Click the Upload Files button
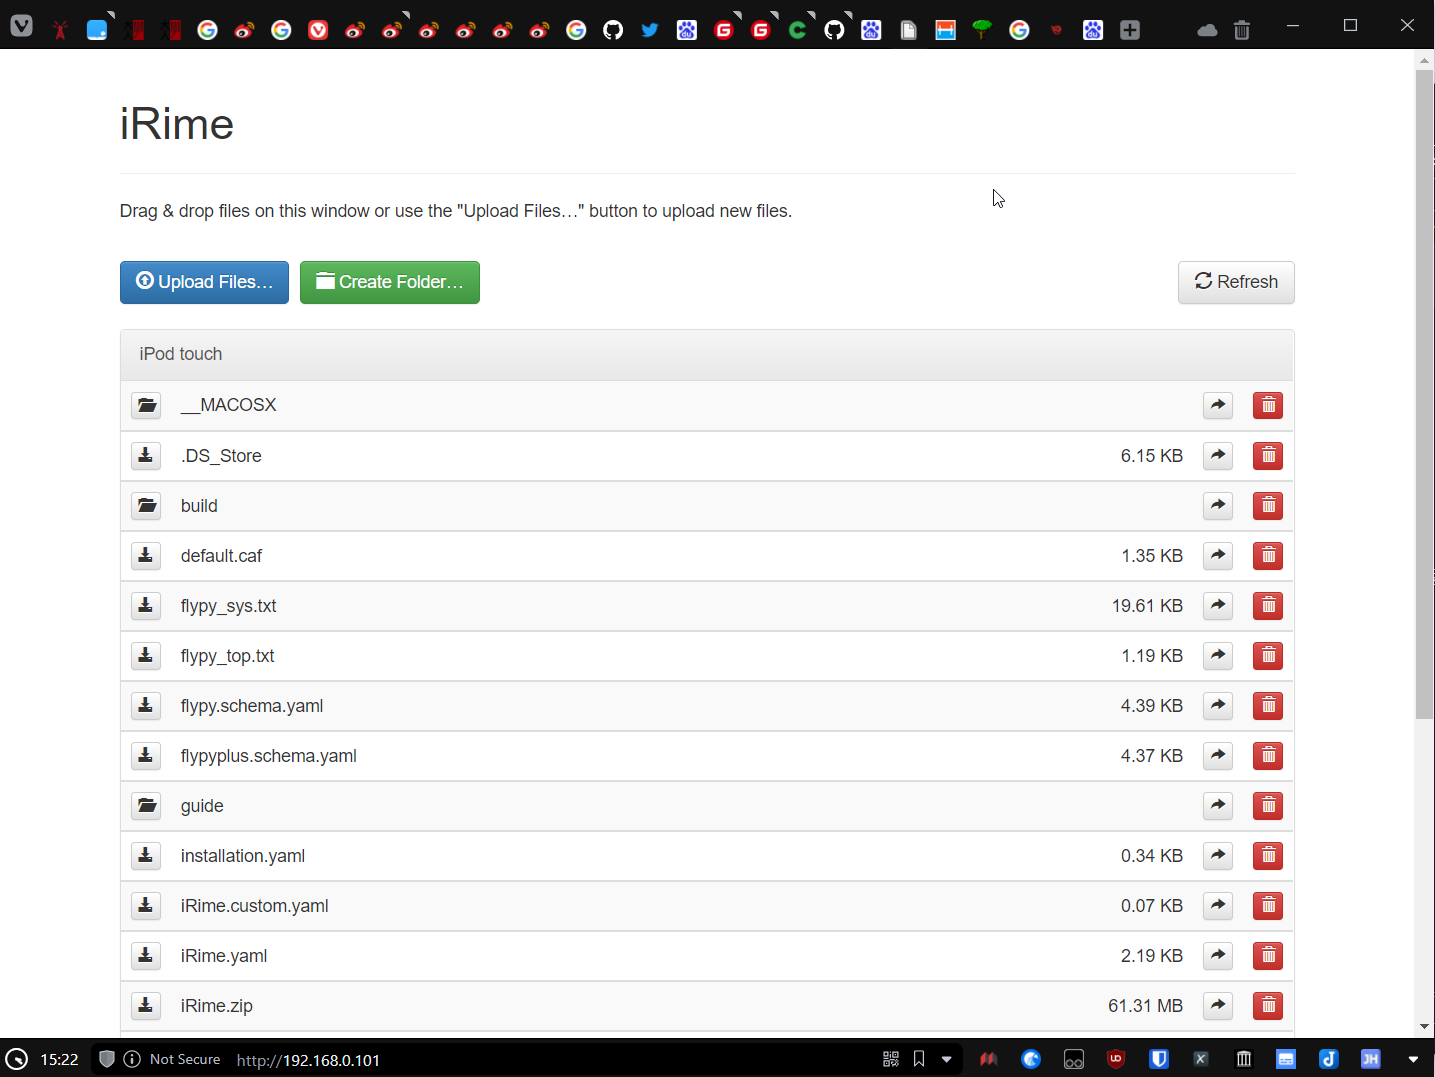The height and width of the screenshot is (1077, 1435). pos(204,282)
